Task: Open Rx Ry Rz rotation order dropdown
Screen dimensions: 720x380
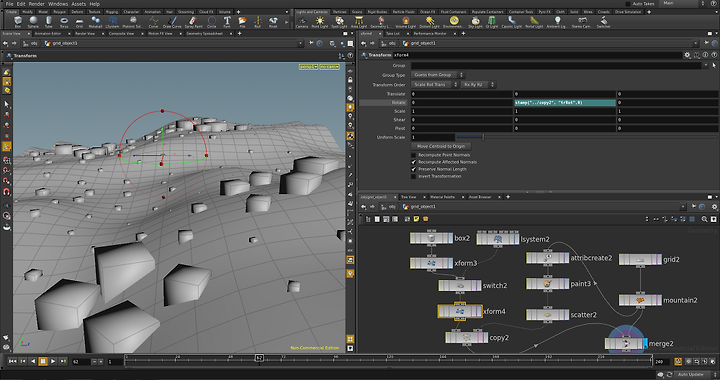Action: tap(478, 84)
